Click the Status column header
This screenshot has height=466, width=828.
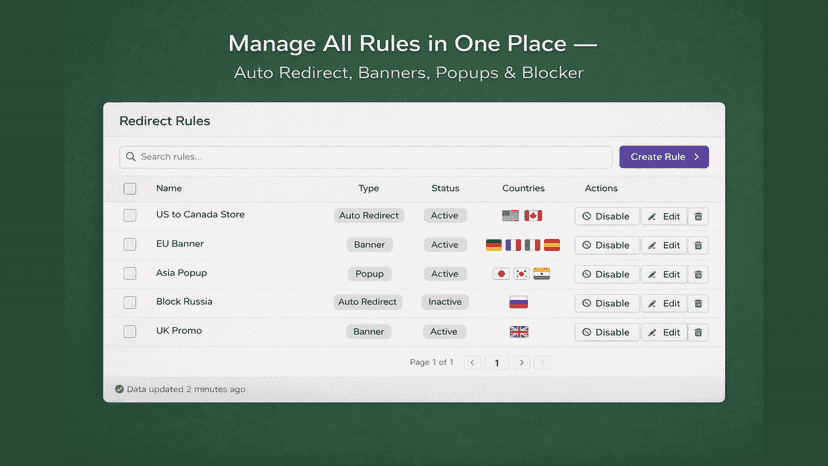coord(445,188)
